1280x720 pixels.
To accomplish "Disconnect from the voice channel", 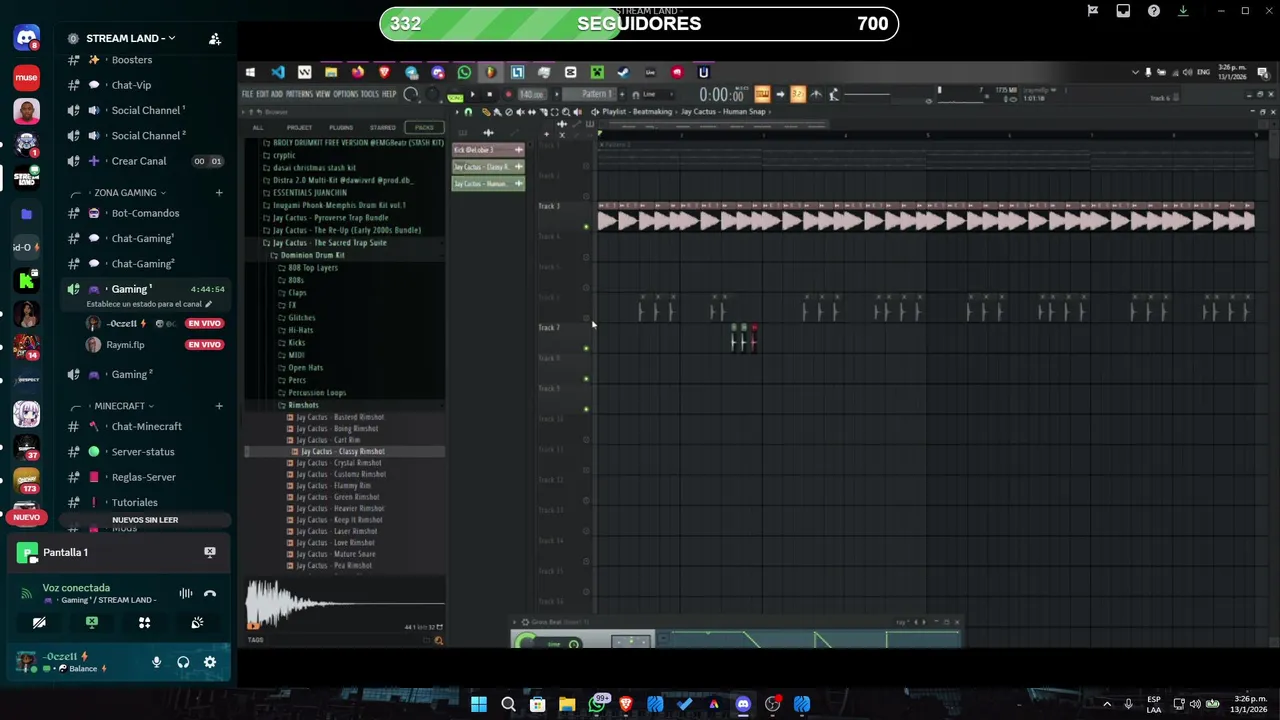I will (x=210, y=594).
